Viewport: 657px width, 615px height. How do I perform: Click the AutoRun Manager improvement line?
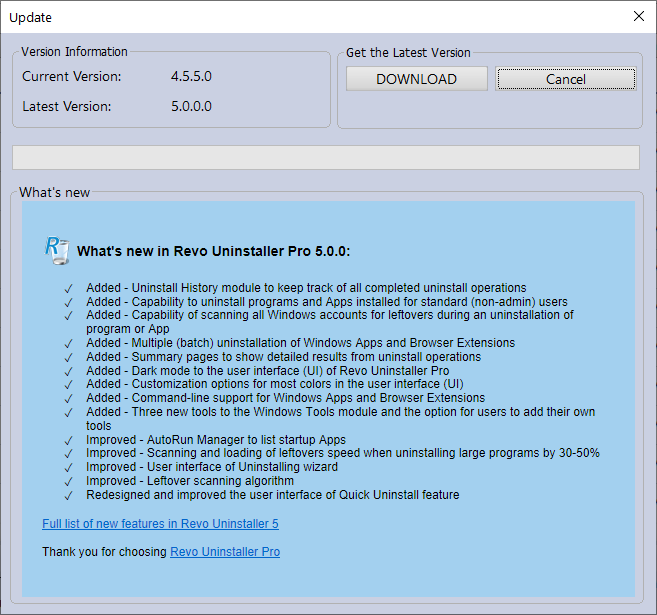[216, 439]
